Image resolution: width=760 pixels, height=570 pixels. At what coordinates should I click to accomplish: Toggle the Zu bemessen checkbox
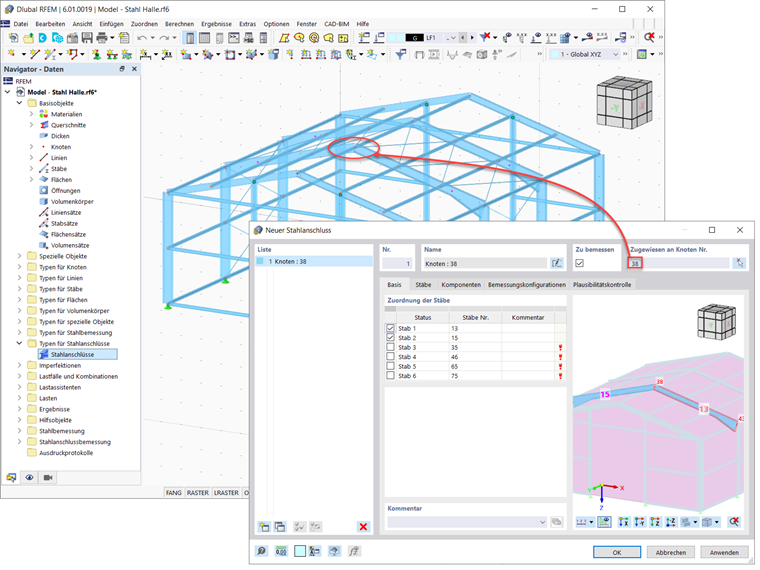click(579, 263)
